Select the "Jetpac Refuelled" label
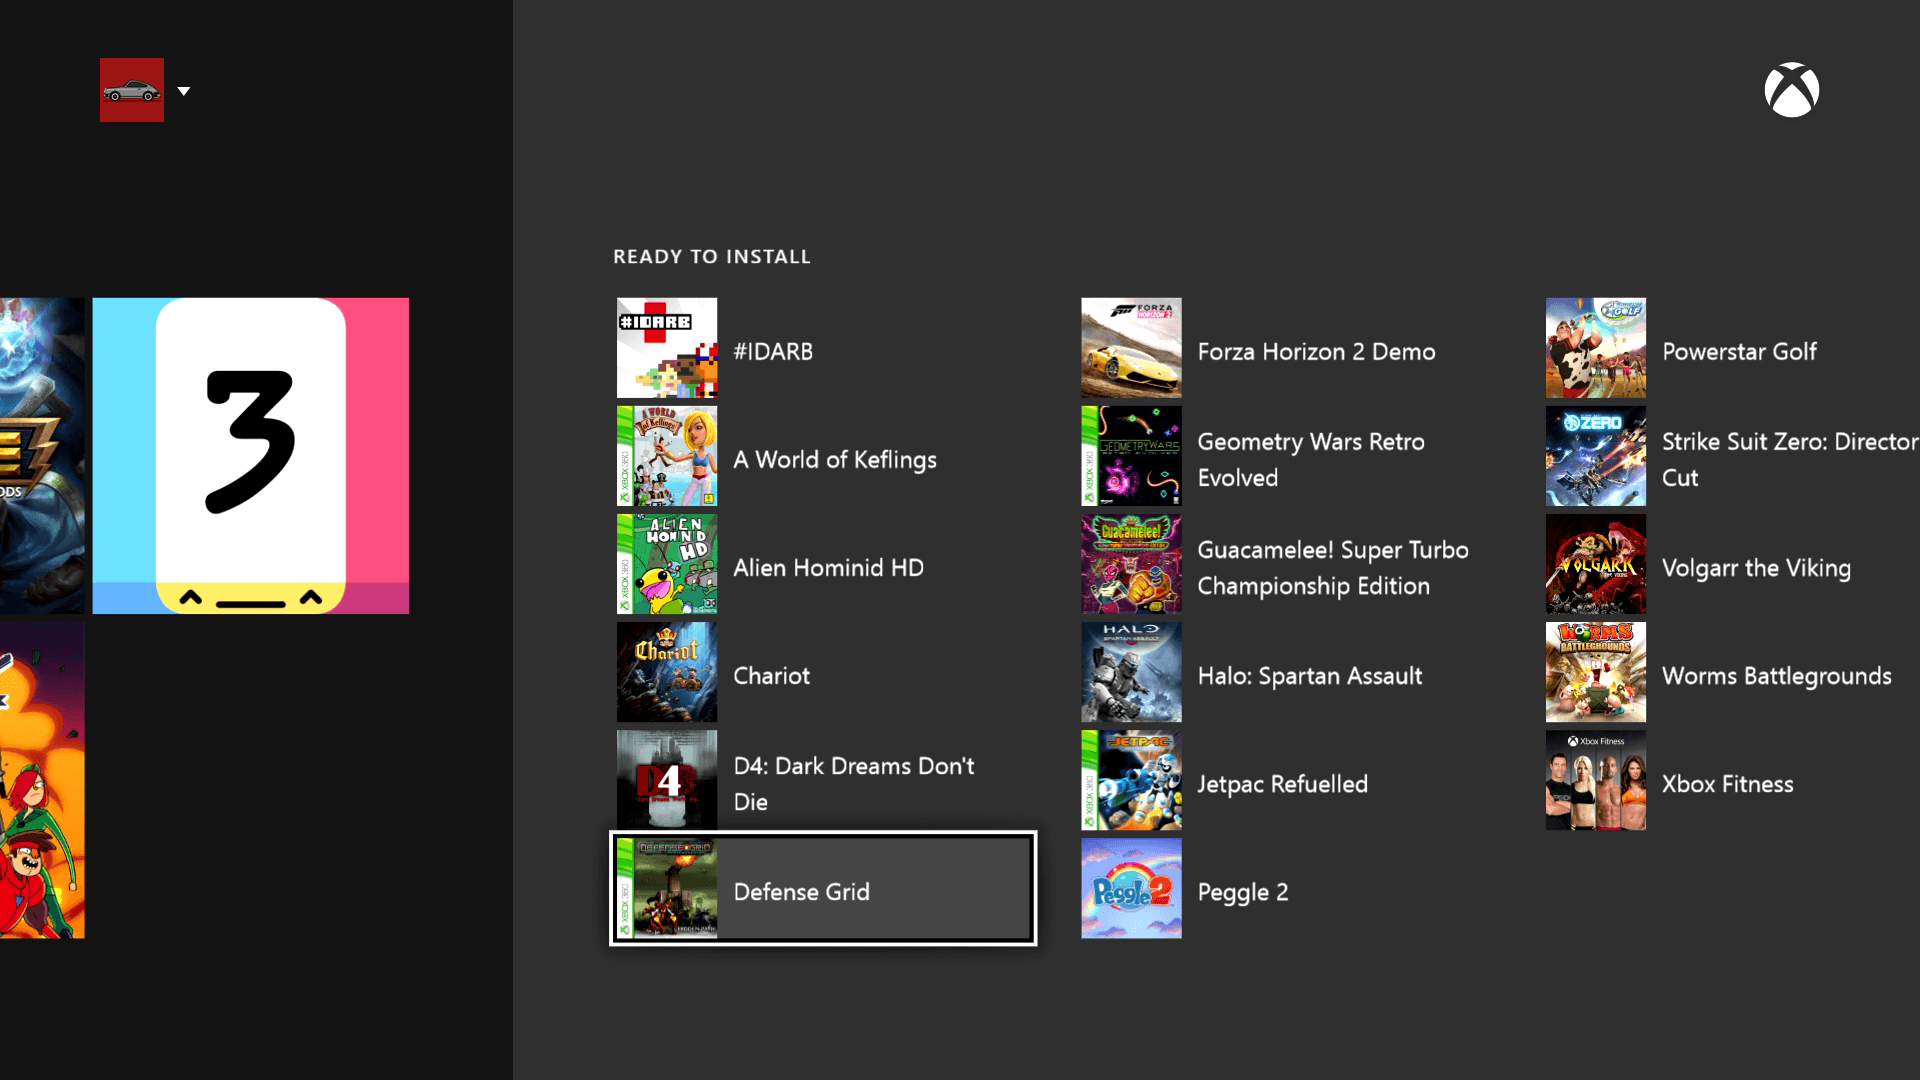 [x=1282, y=784]
